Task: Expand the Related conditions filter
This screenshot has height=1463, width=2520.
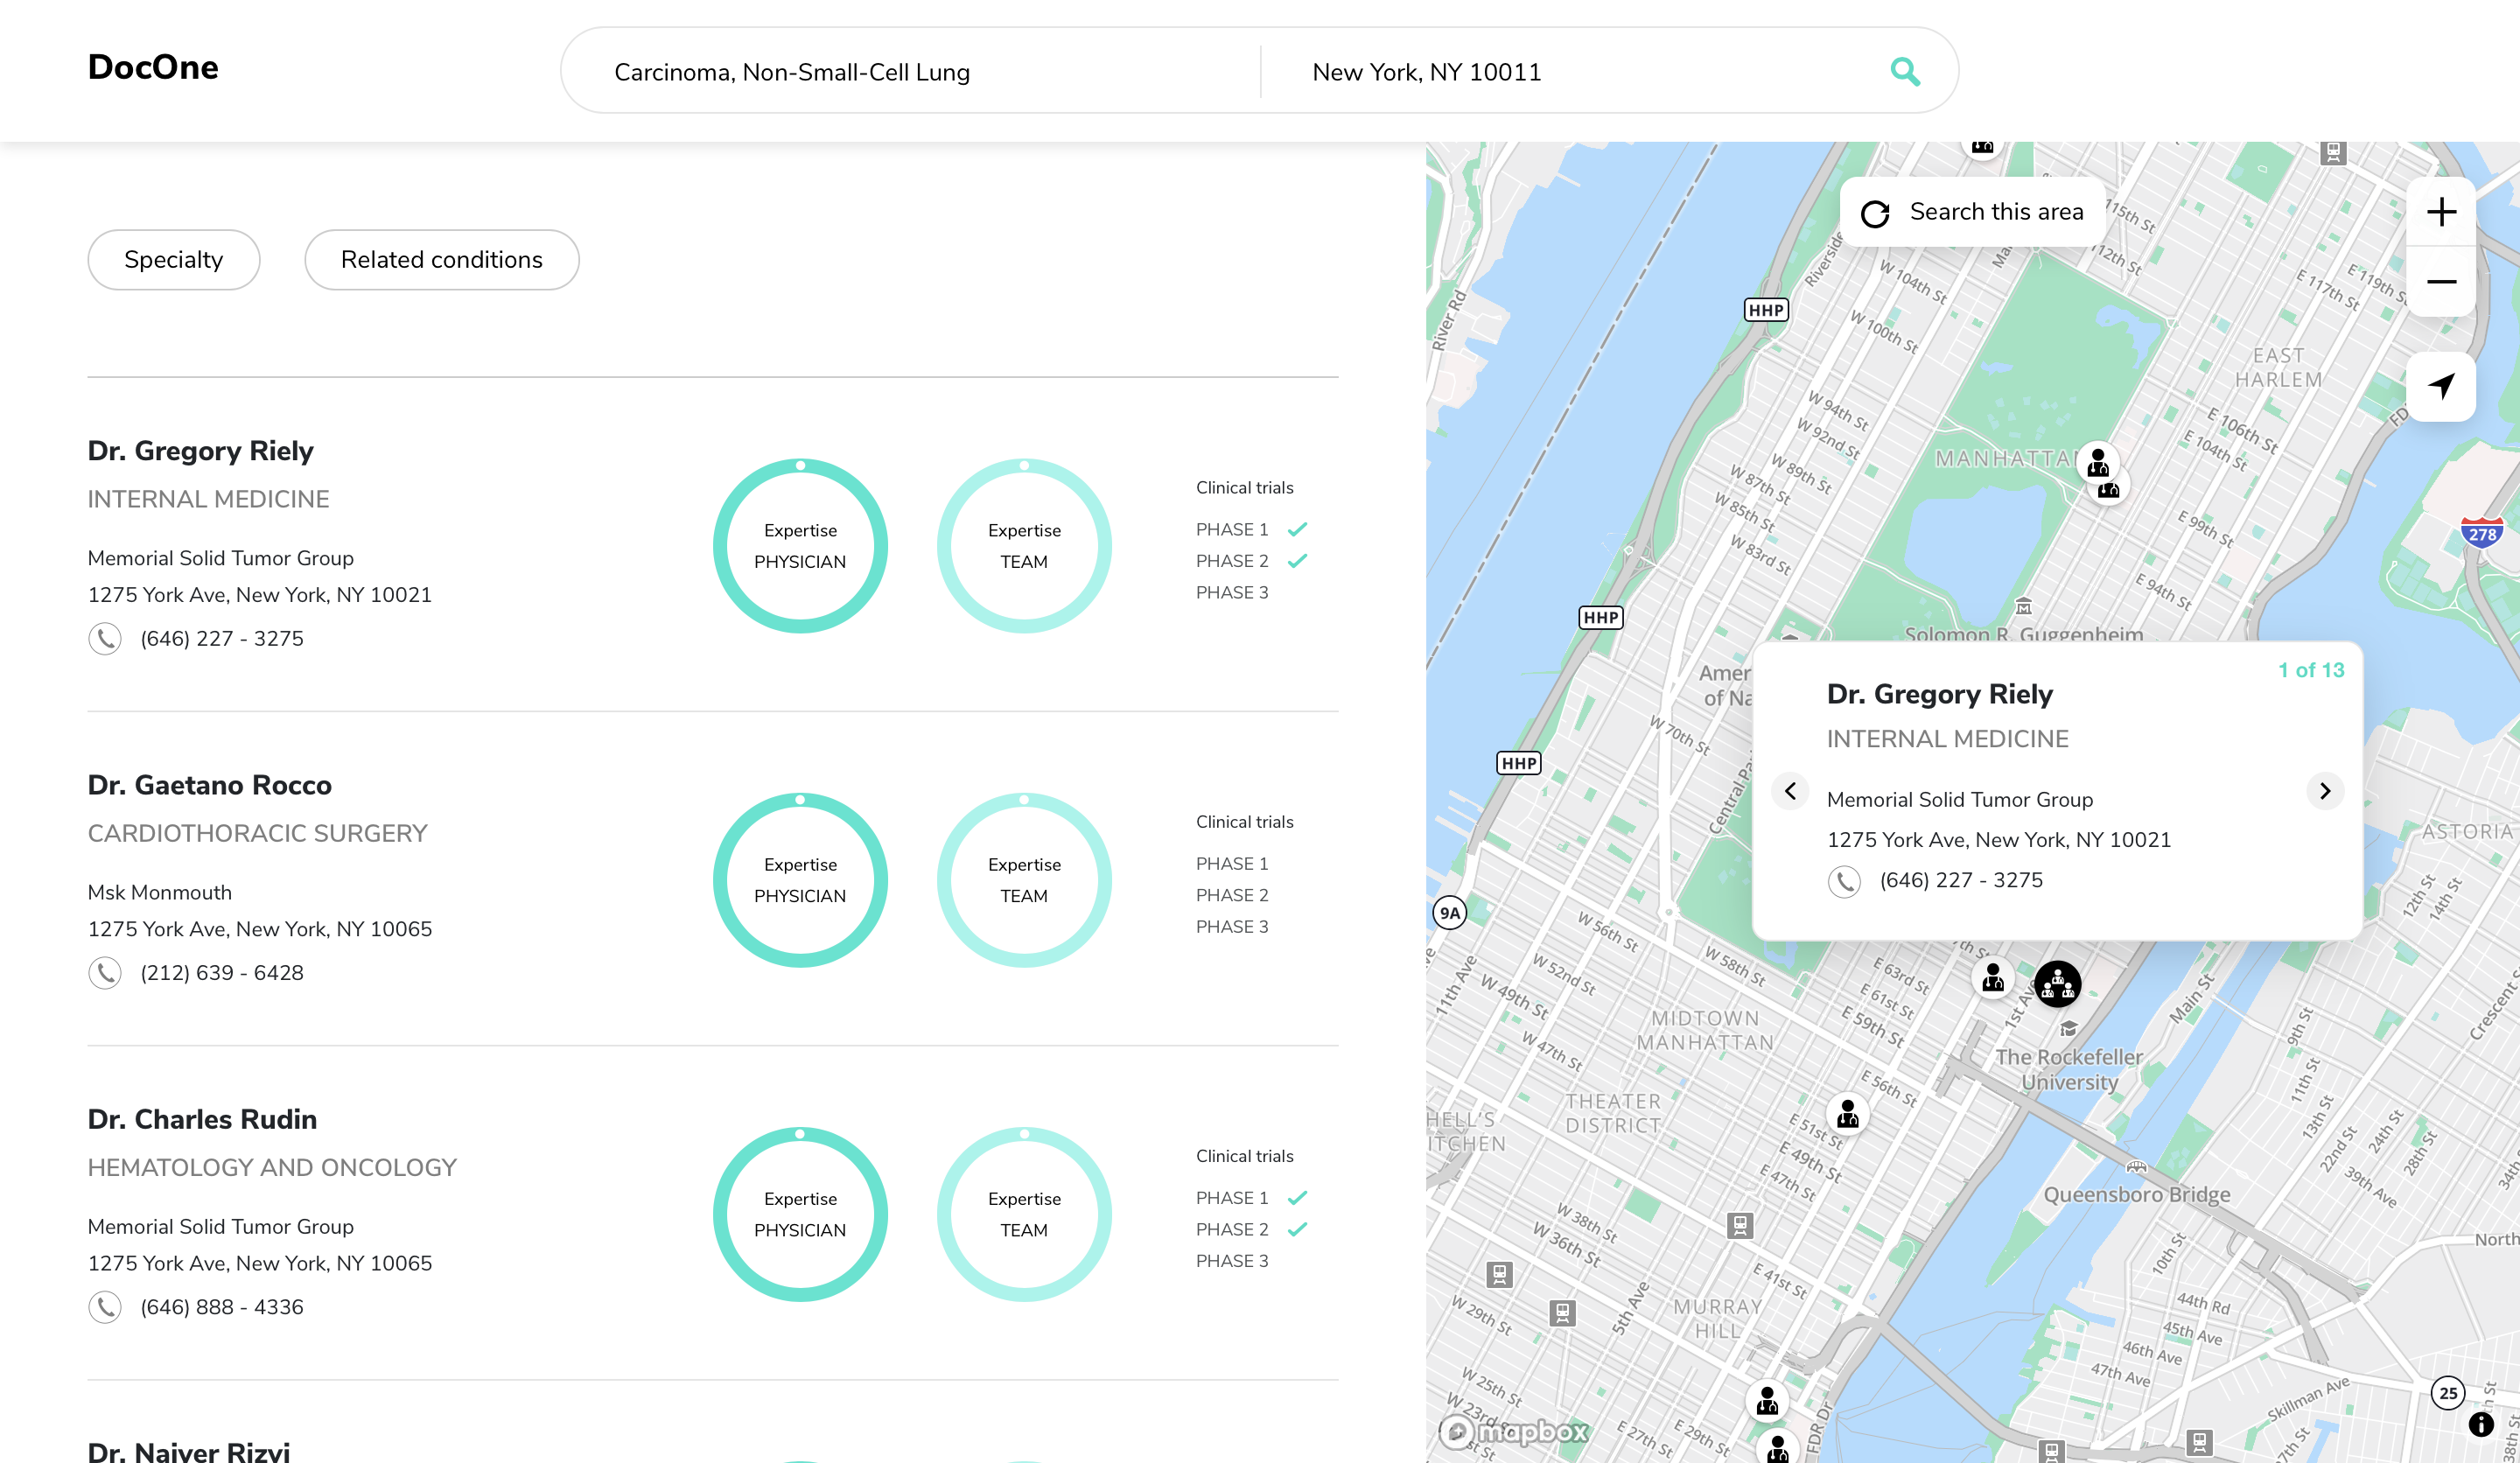Action: [x=441, y=260]
